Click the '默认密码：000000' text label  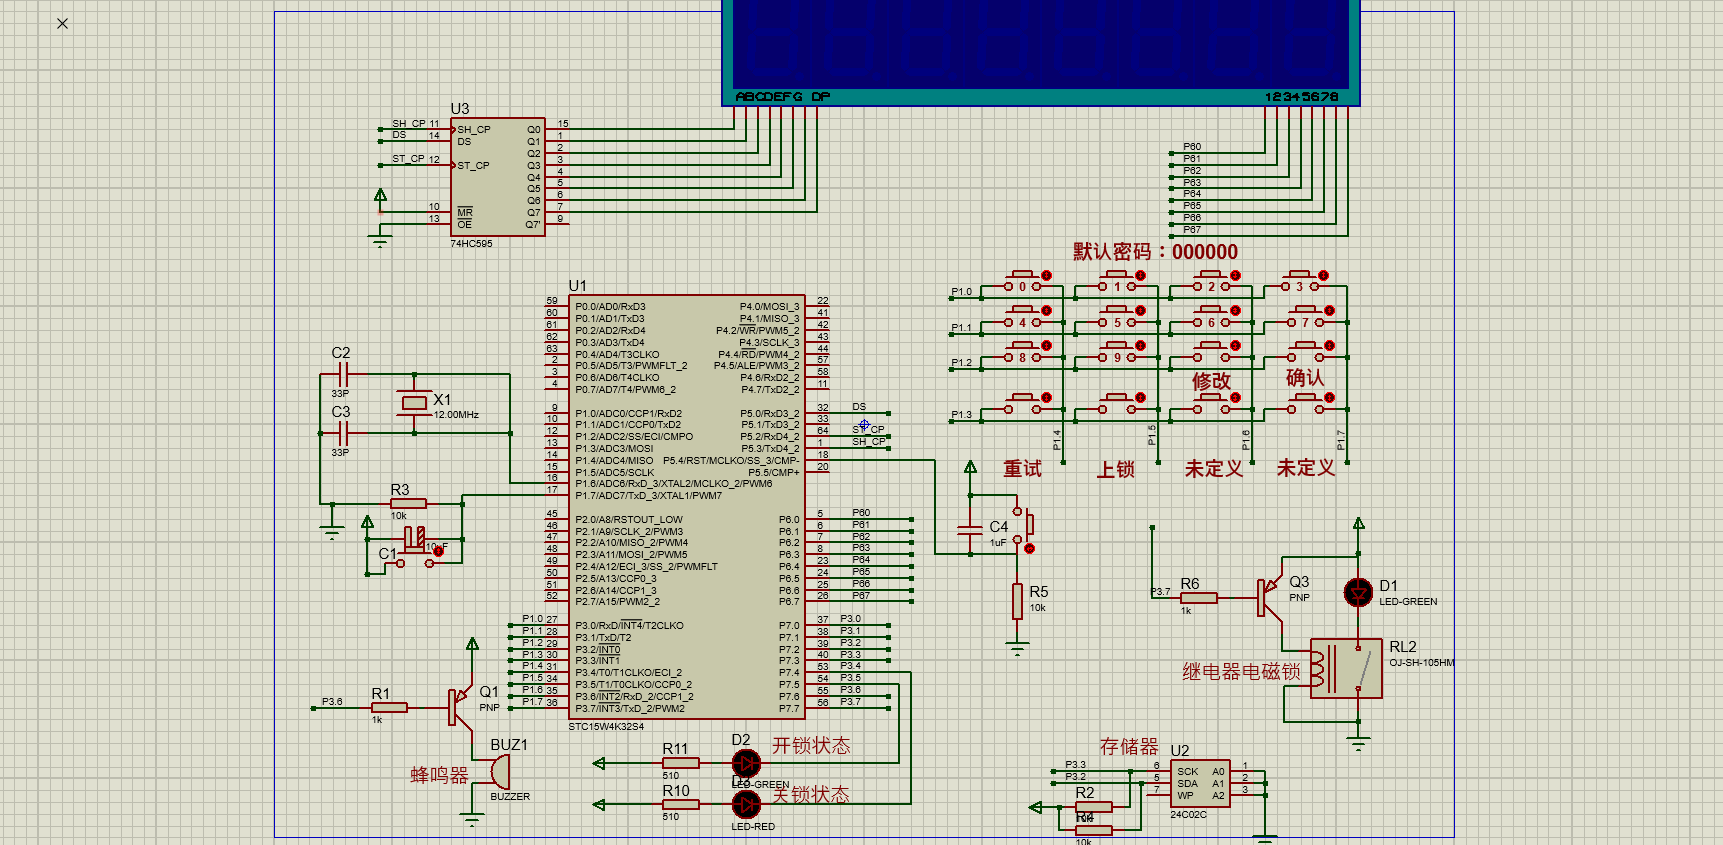click(1156, 252)
